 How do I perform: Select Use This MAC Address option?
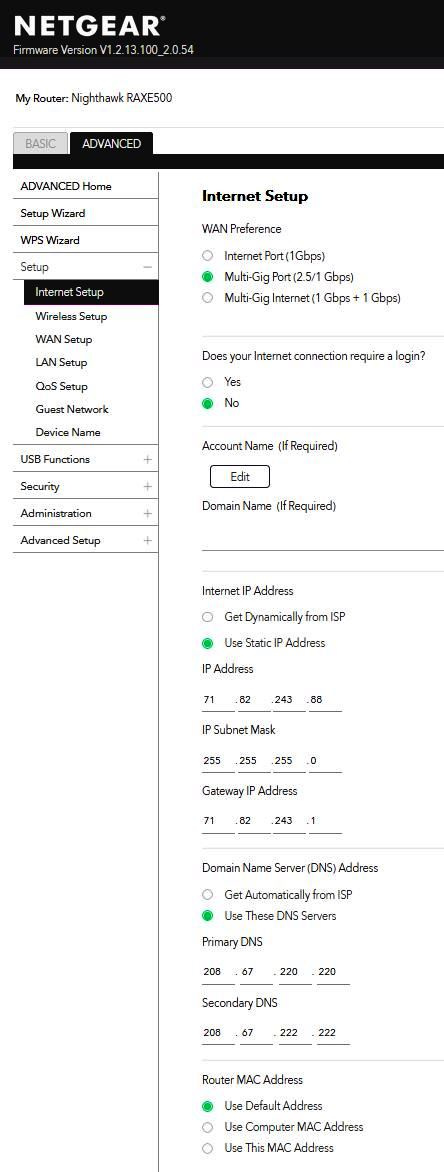click(208, 1148)
